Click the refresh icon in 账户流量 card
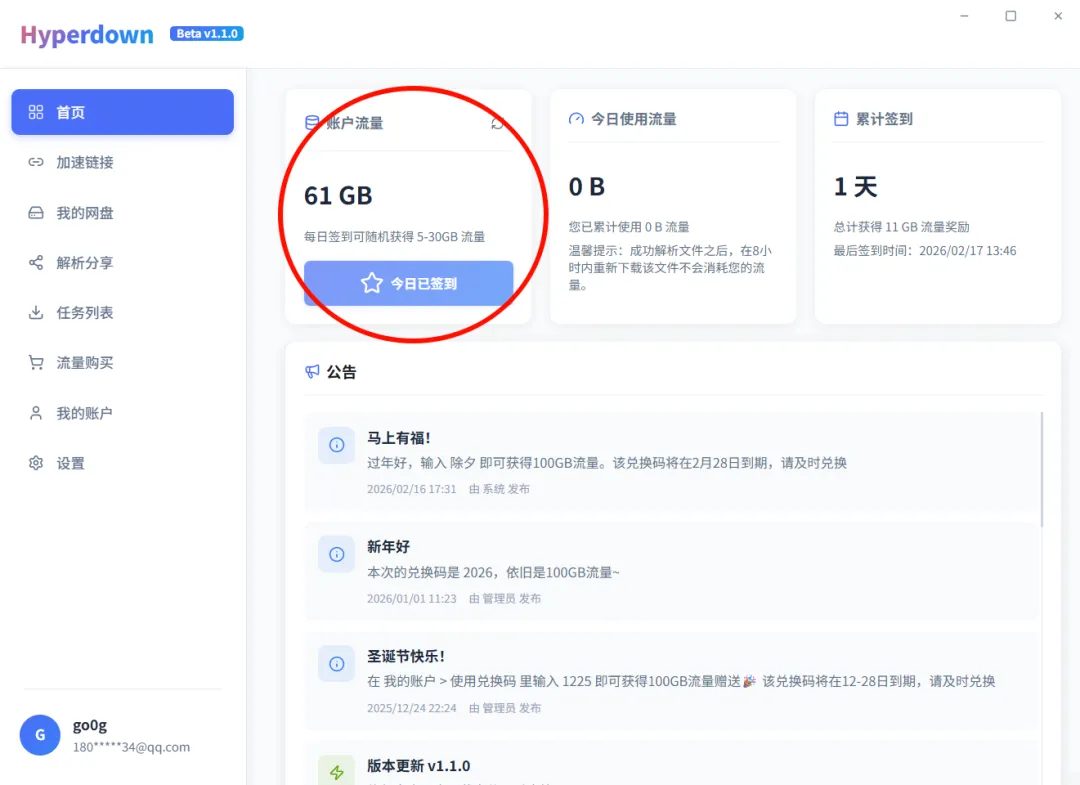 (498, 123)
